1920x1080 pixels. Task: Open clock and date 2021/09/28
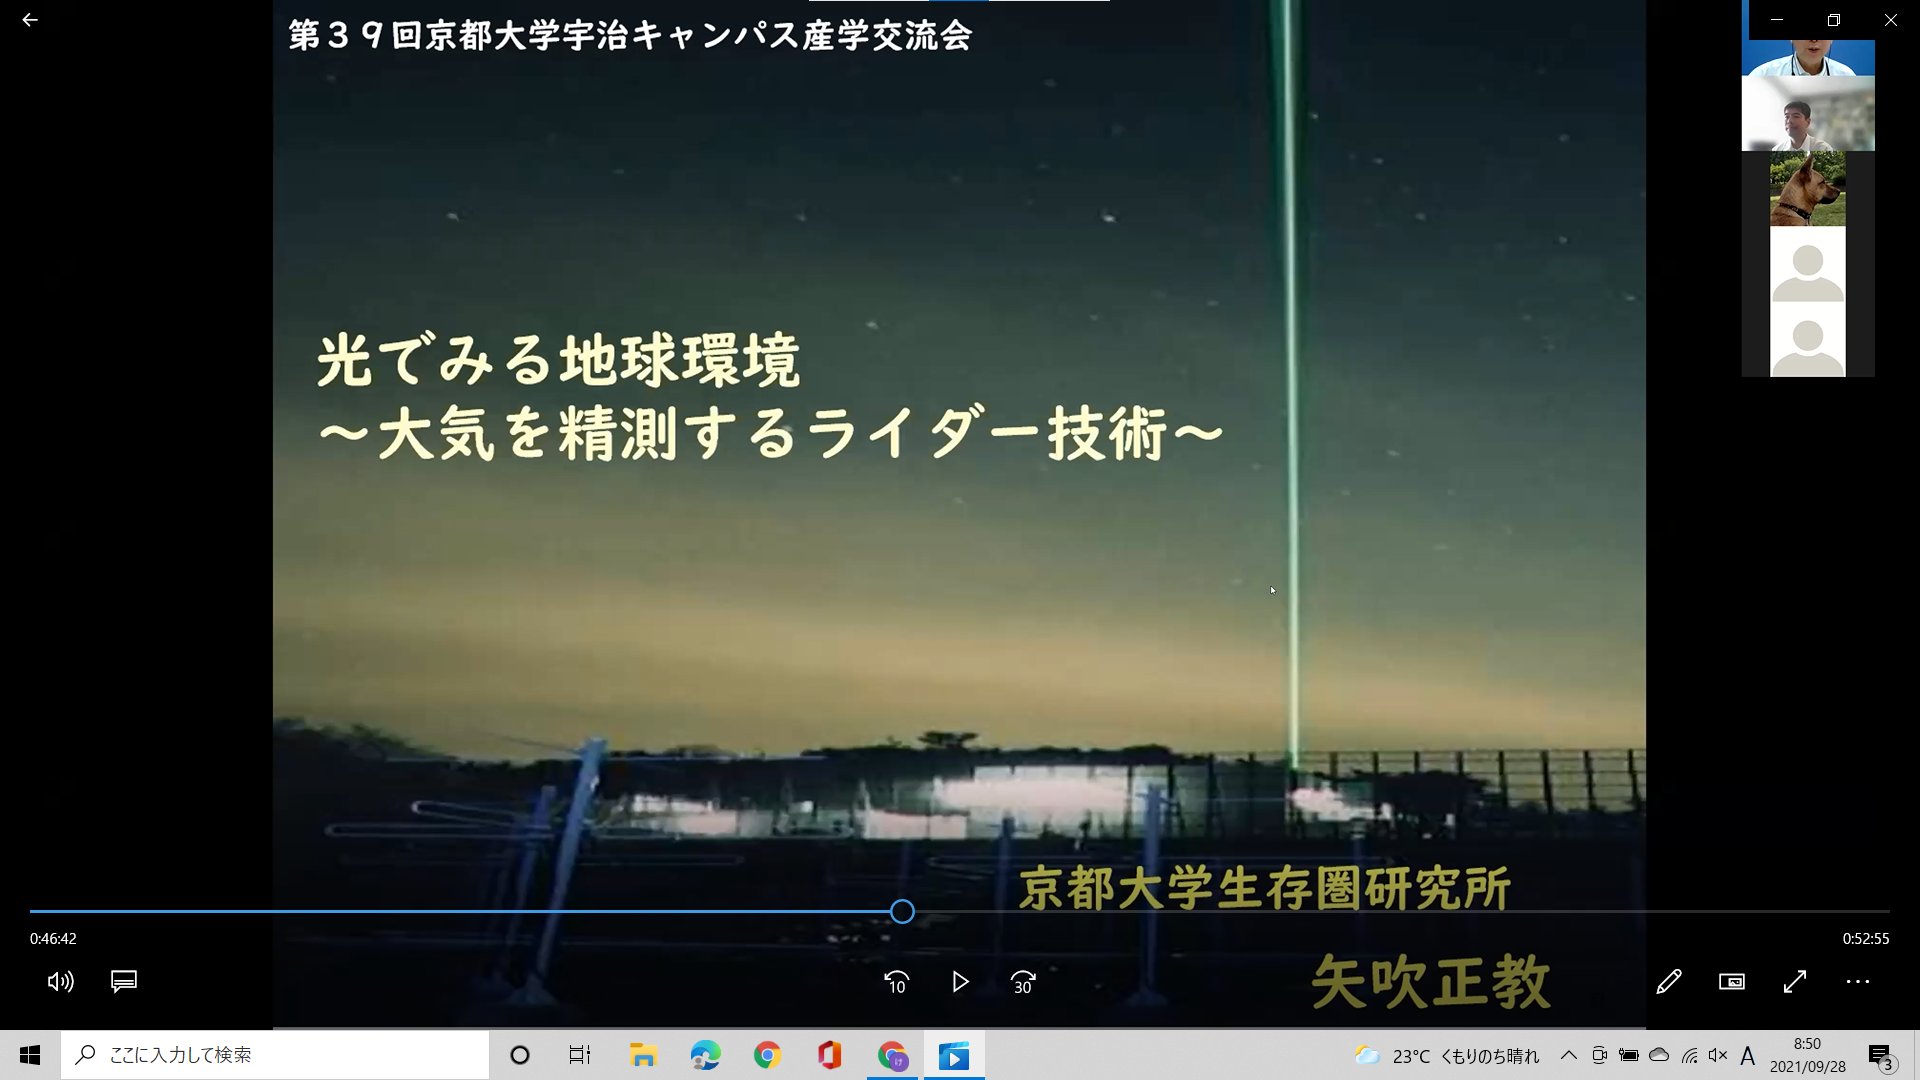tap(1808, 1055)
